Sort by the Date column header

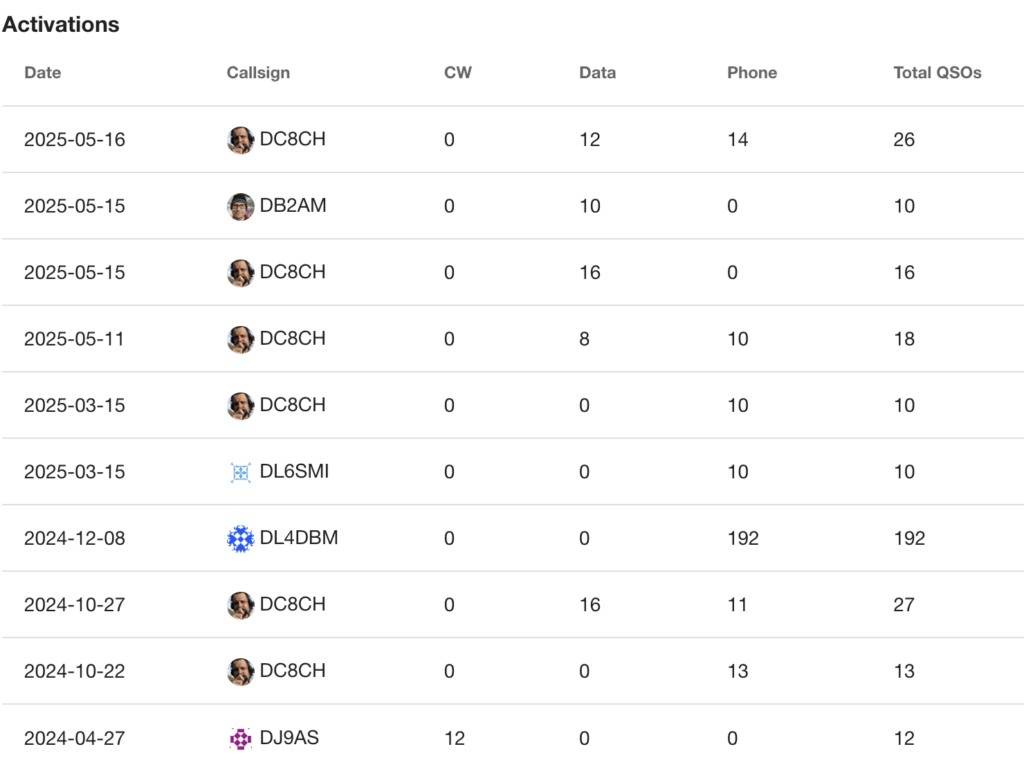click(42, 73)
